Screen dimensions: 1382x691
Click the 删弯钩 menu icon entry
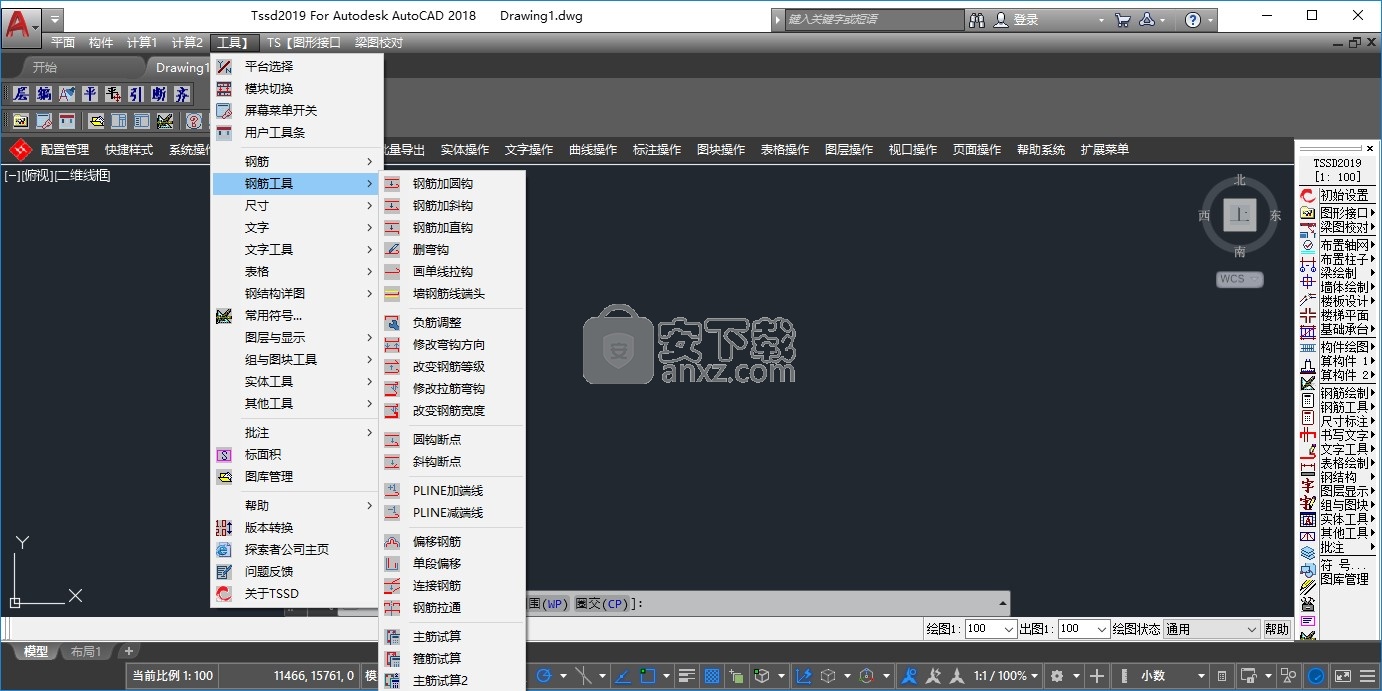pyautogui.click(x=392, y=250)
